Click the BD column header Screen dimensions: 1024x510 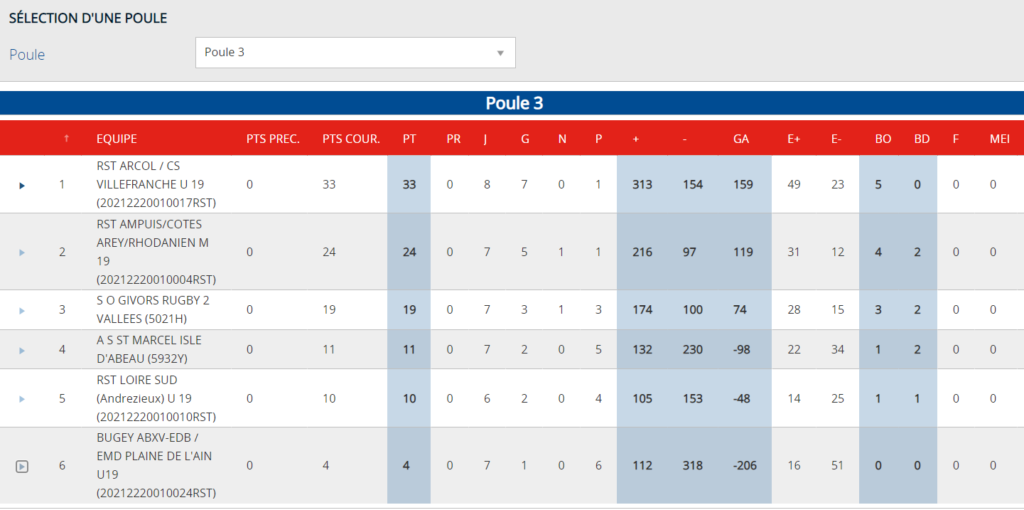(921, 139)
